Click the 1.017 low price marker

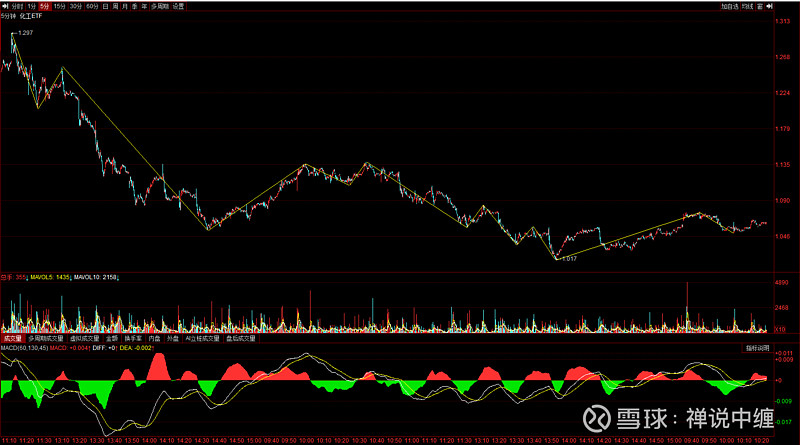click(569, 259)
